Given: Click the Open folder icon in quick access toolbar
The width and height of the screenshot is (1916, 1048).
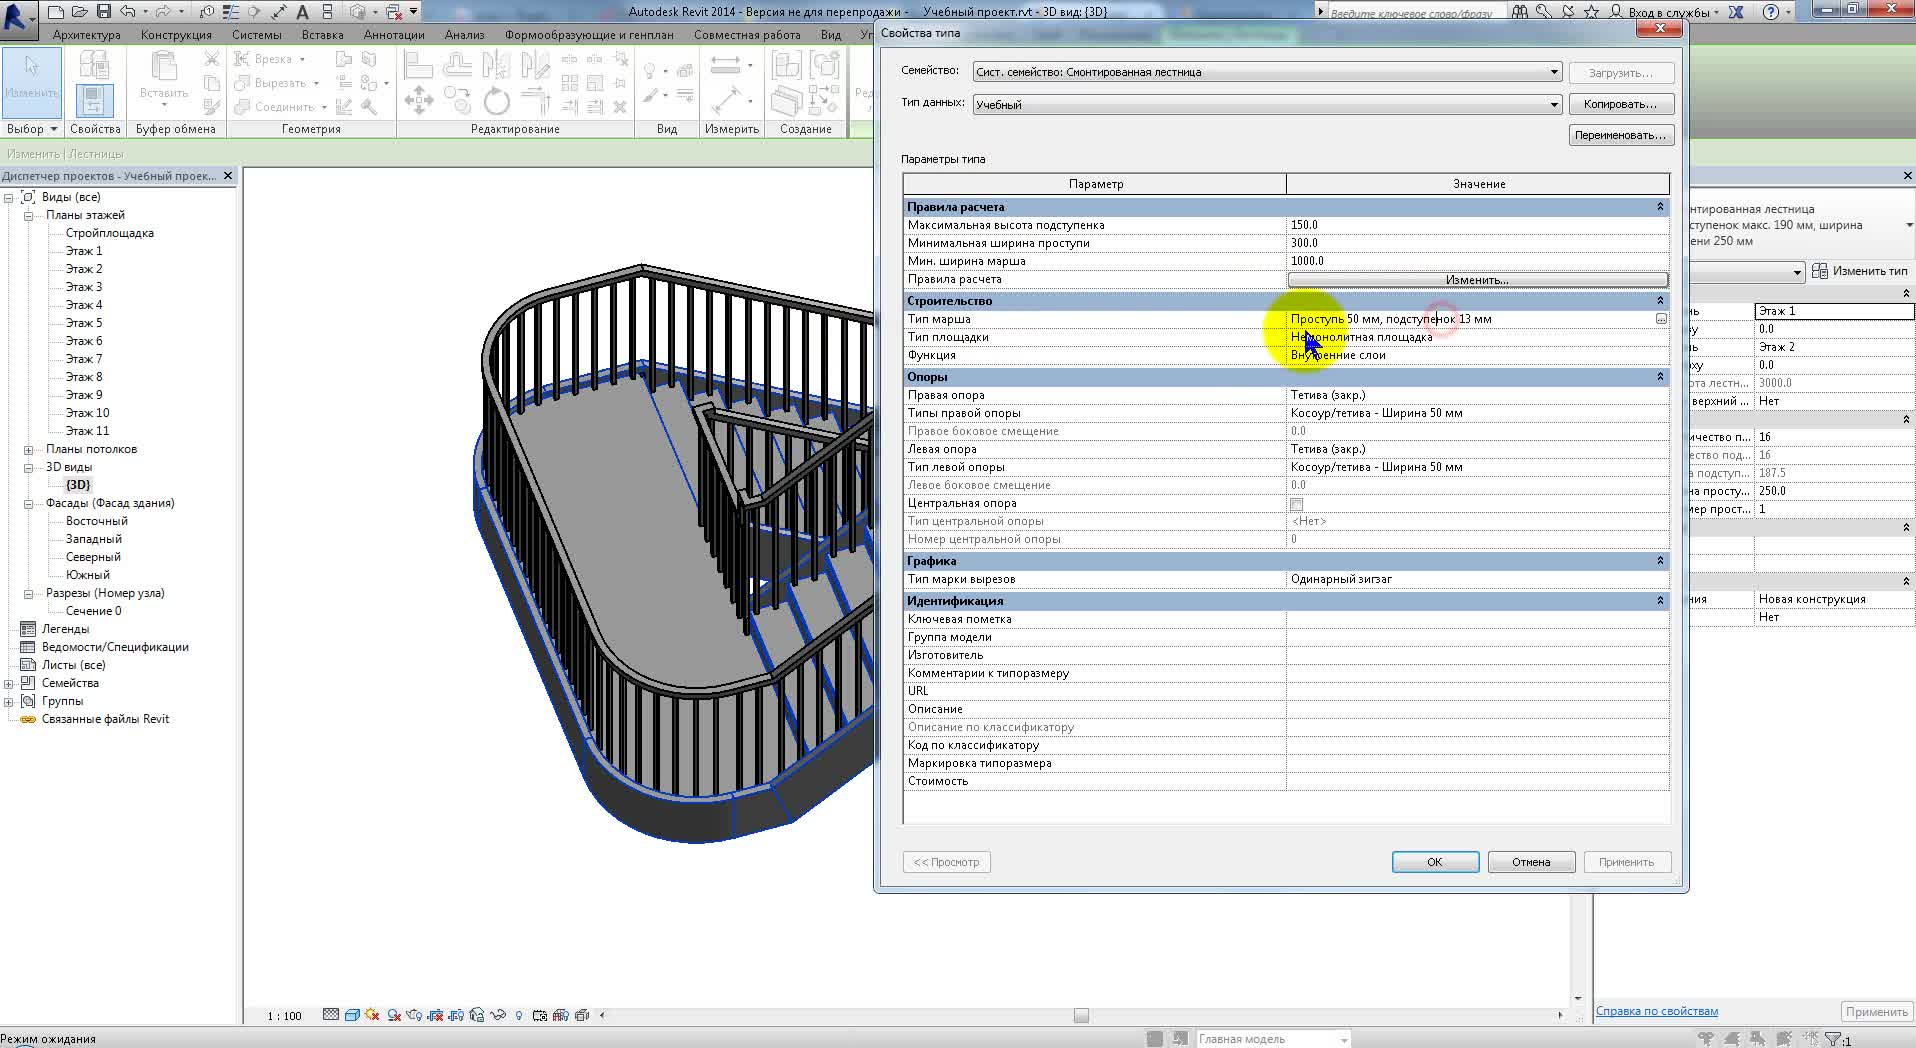Looking at the screenshot, I should coord(81,12).
